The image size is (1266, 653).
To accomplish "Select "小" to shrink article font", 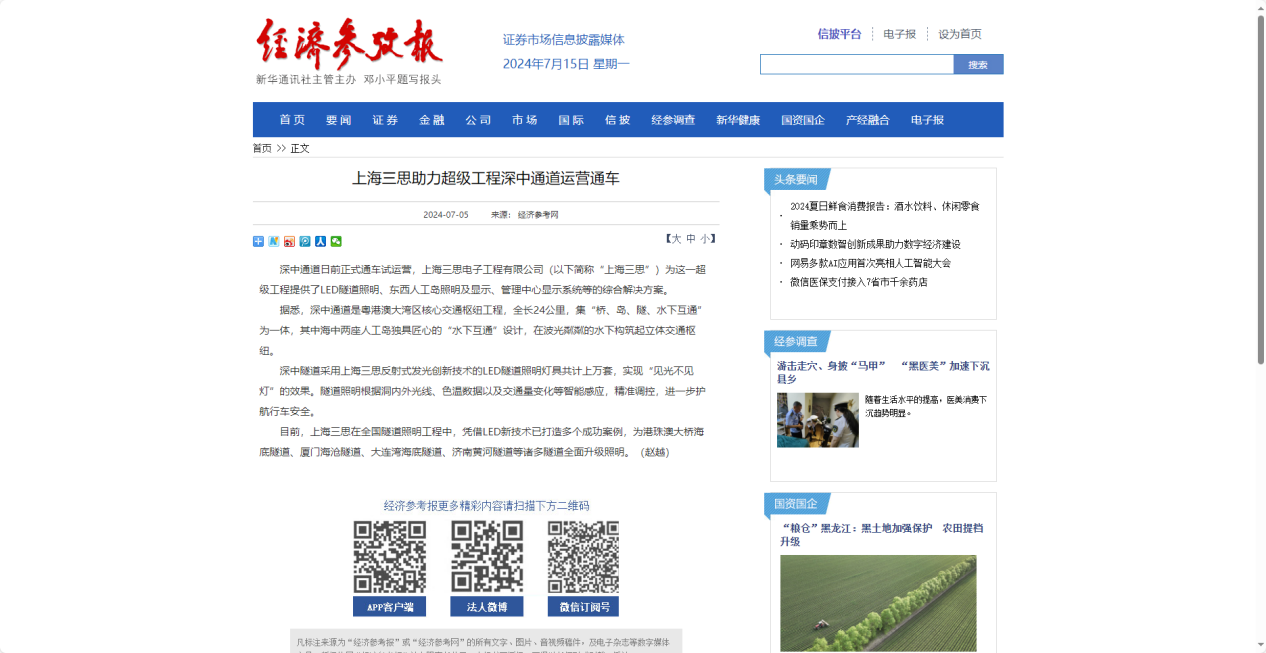I will coord(704,240).
